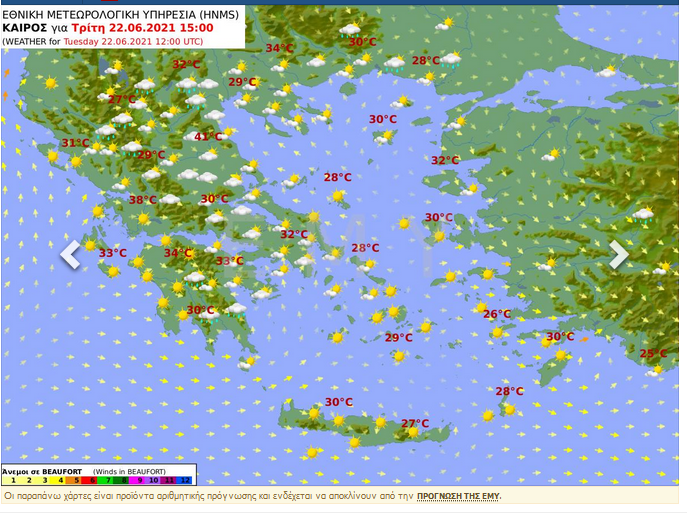
Task: Select the 25°C label at the far right
Action: pos(653,354)
